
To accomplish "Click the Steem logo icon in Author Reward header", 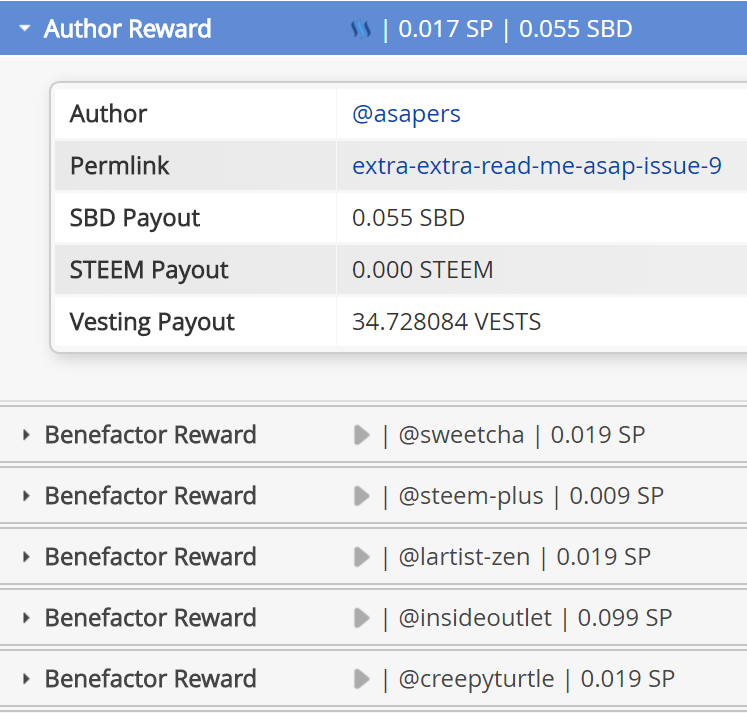I will (360, 29).
